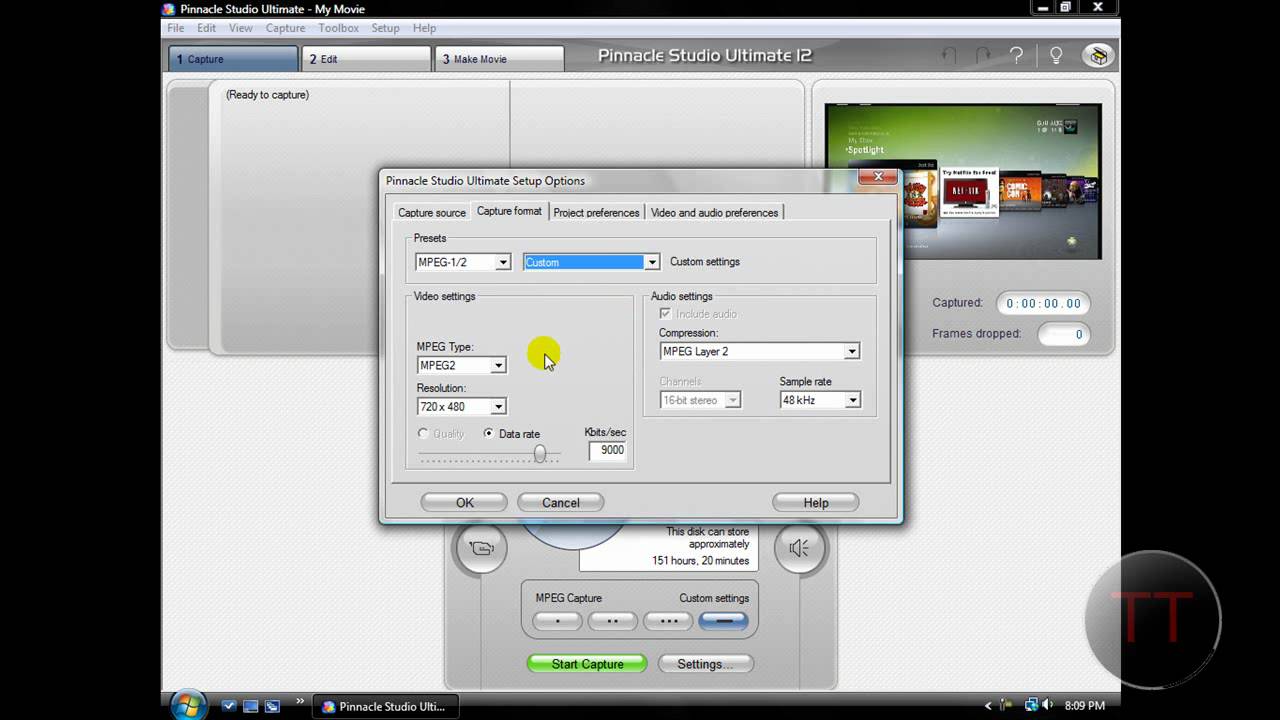Click Cancel in Setup Options dialog
Viewport: 1280px width, 720px height.
click(x=560, y=502)
